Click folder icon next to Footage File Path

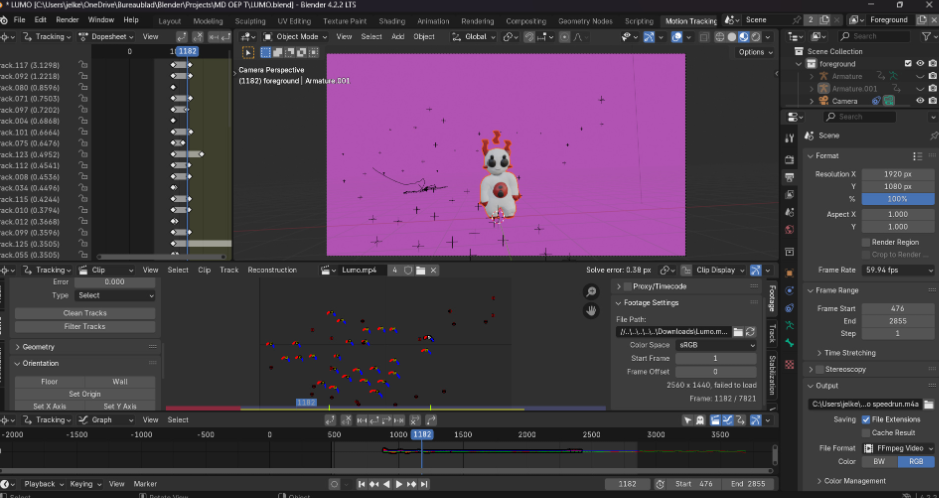point(738,332)
